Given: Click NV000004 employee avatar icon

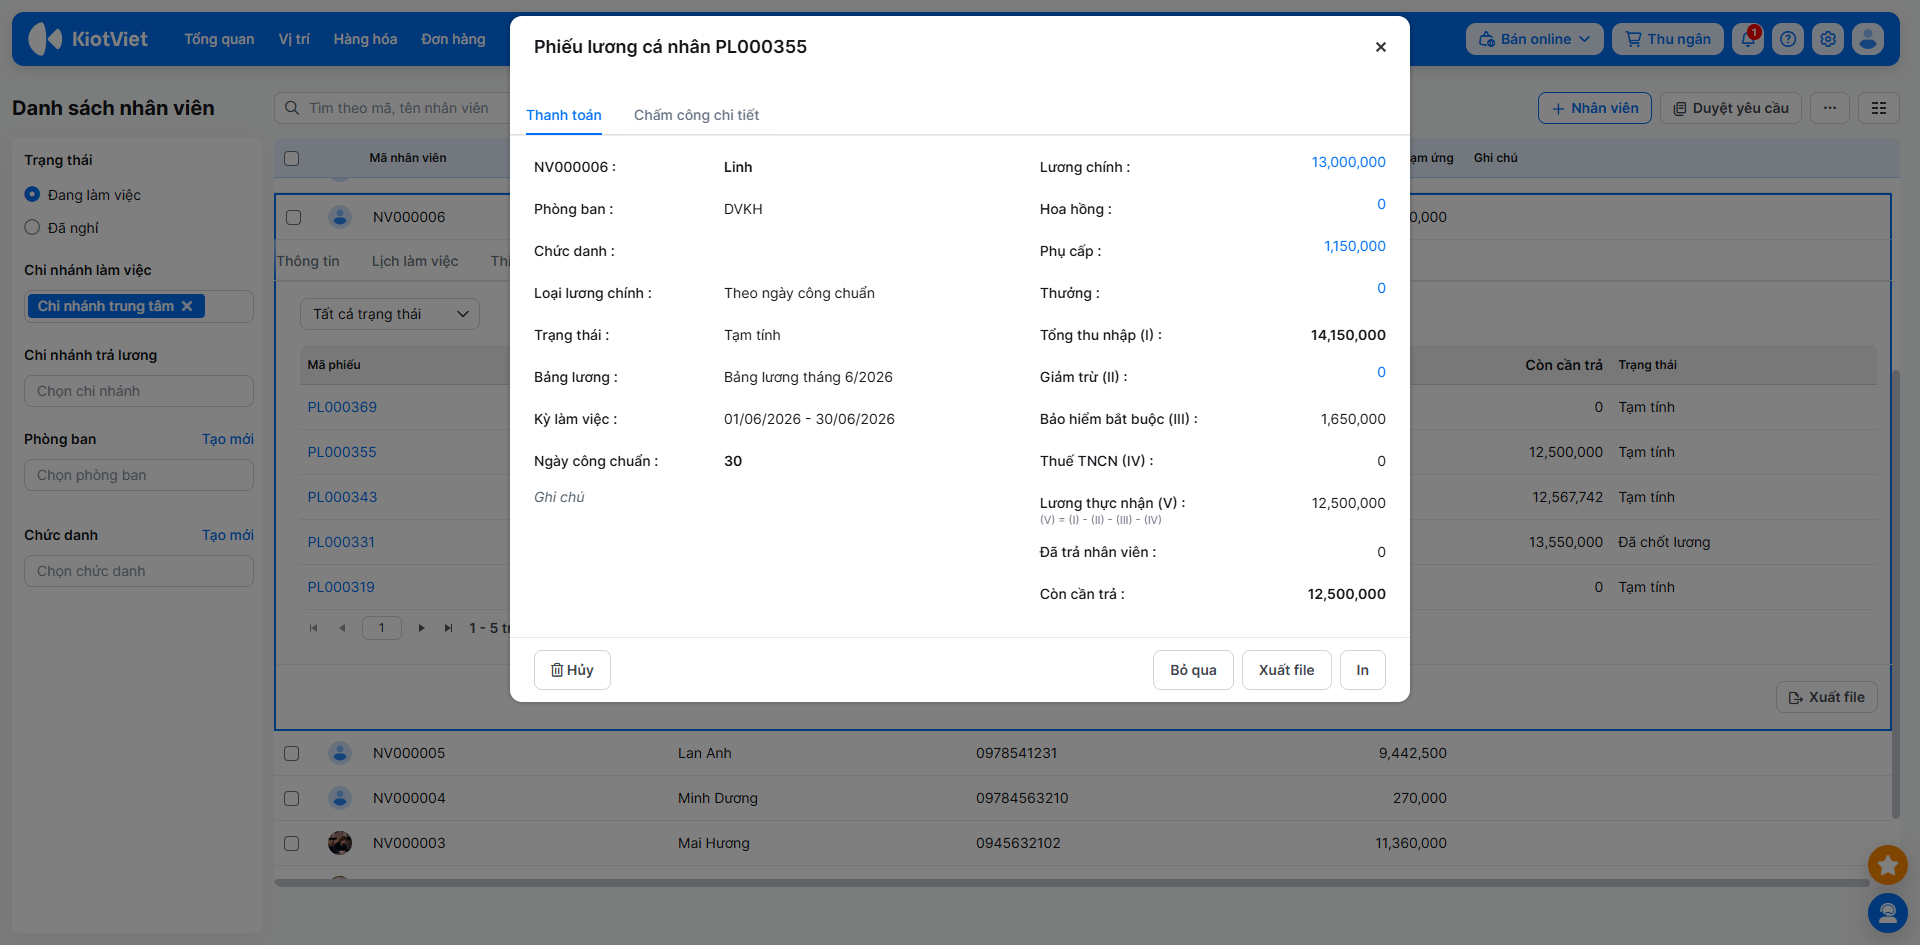Looking at the screenshot, I should 340,798.
